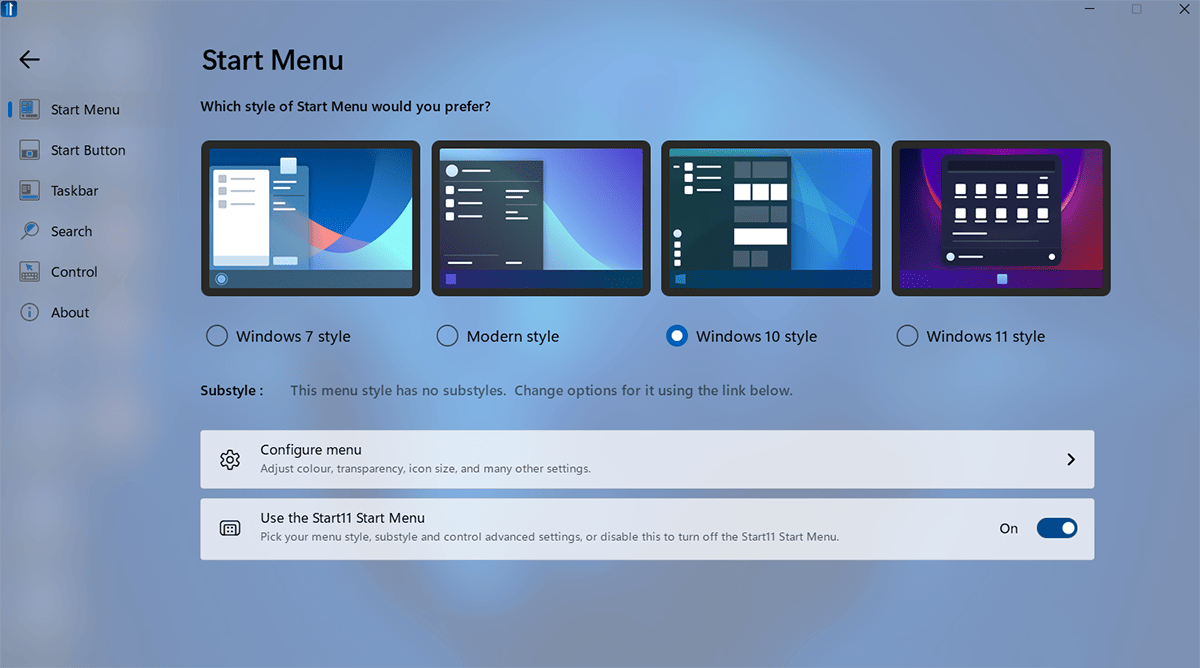The height and width of the screenshot is (668, 1200).
Task: Click the Start11 Start Menu keyboard-style icon
Action: point(230,528)
